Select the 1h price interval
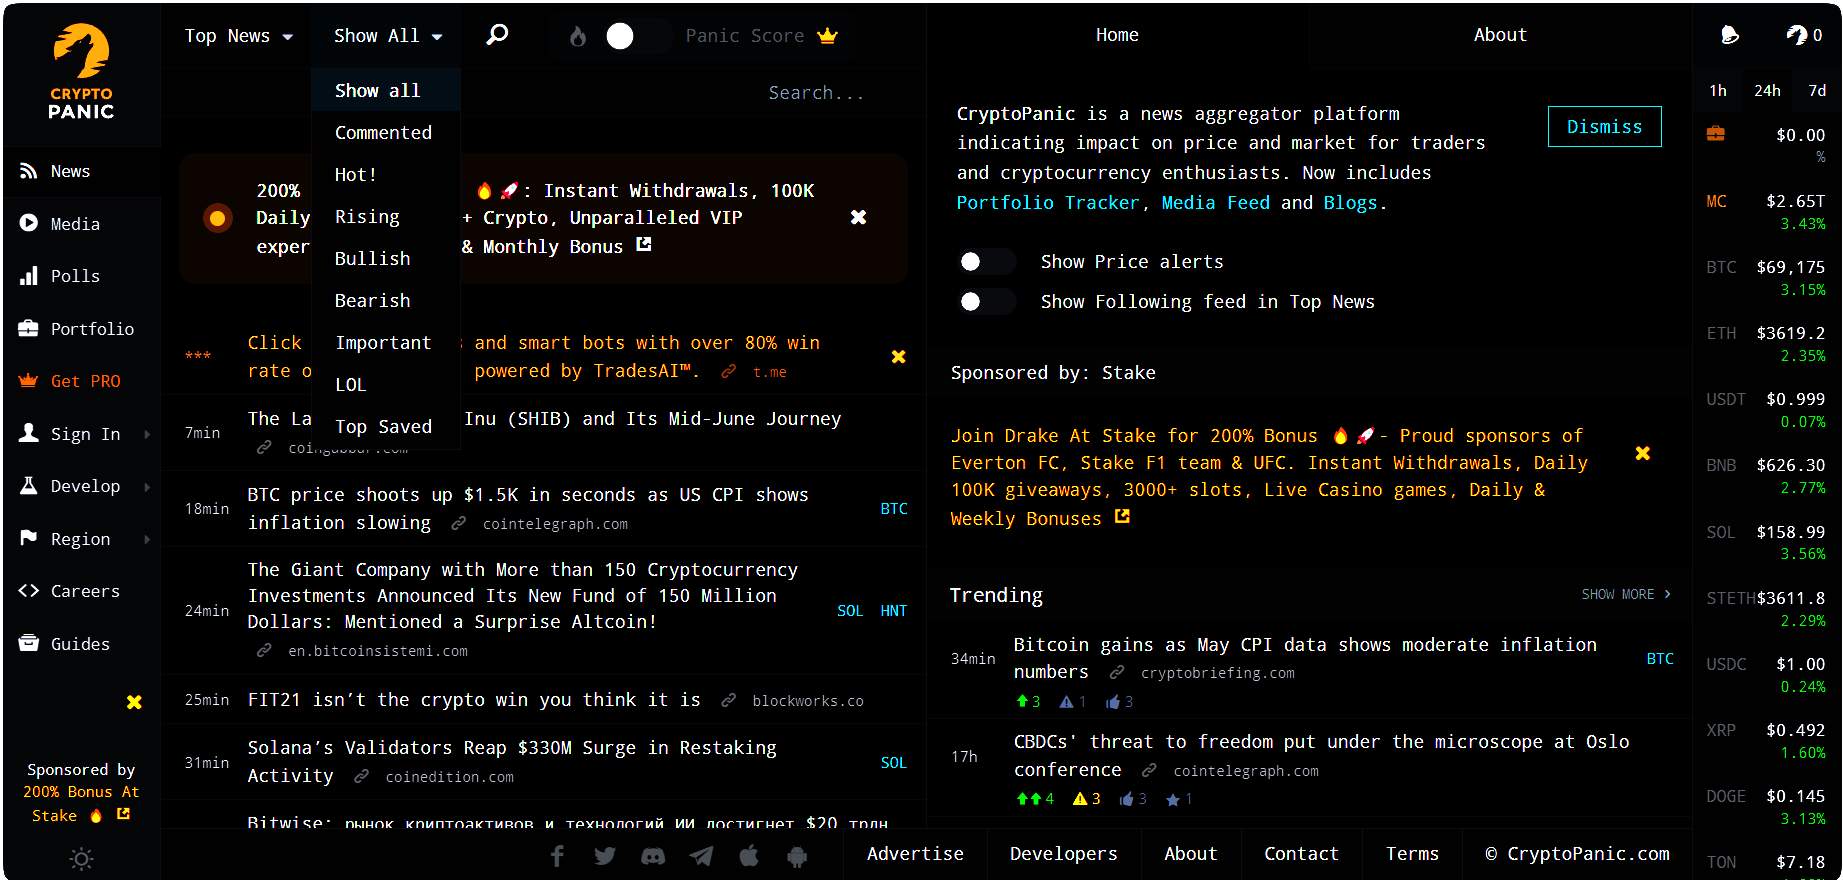 (x=1718, y=91)
